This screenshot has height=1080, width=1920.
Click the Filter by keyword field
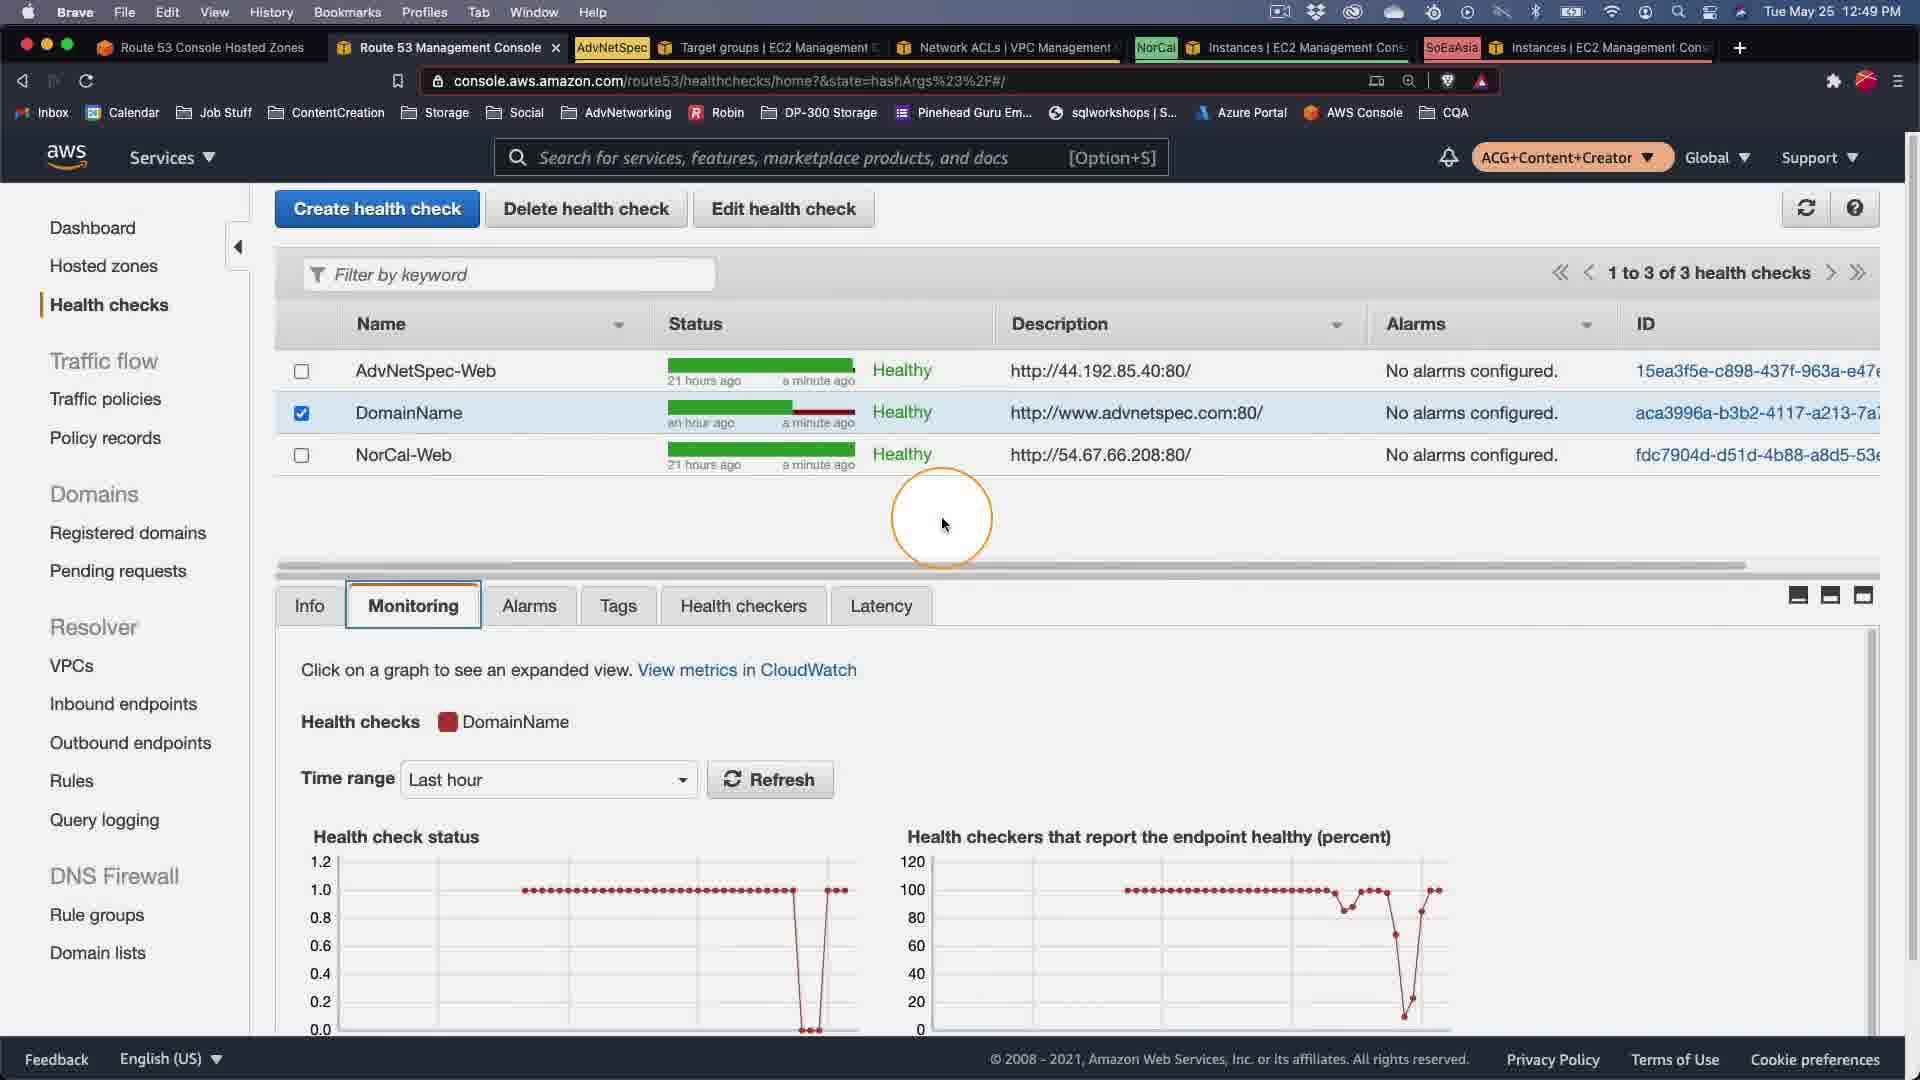pyautogui.click(x=510, y=275)
